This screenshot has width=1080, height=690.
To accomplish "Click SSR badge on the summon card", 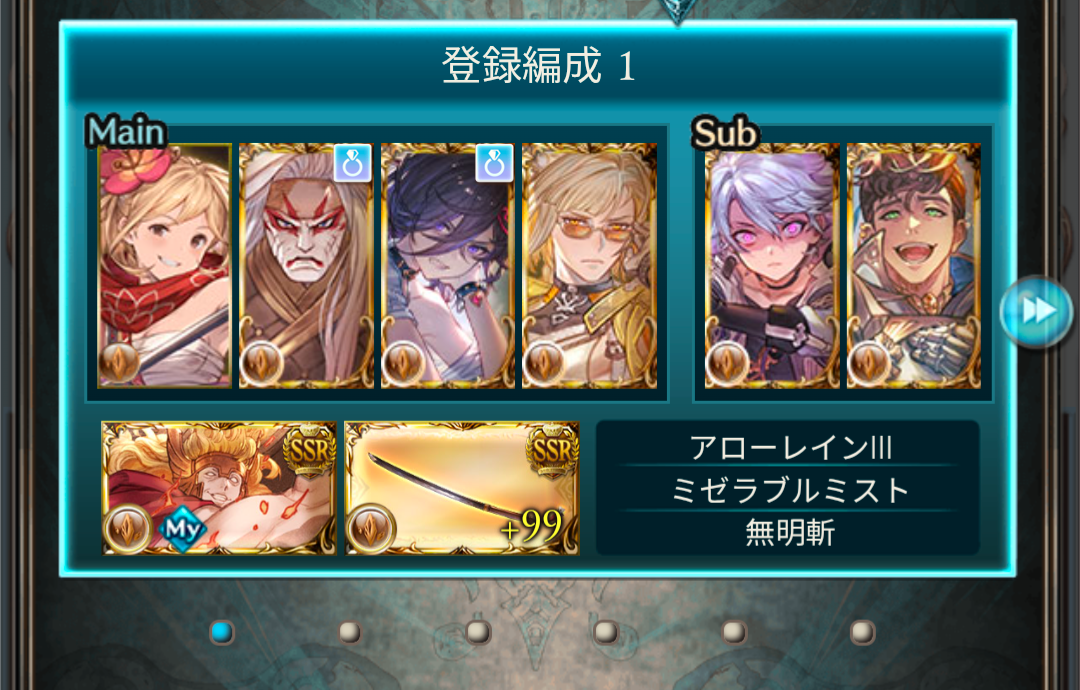I will pos(309,450).
